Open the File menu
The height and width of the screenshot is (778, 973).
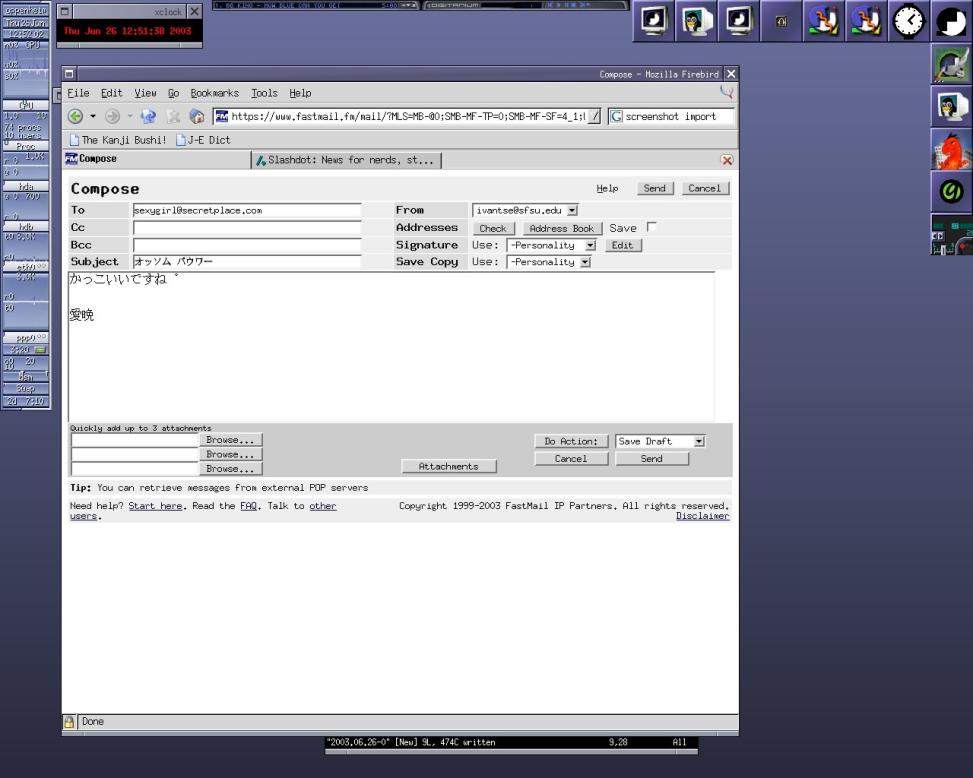[x=78, y=93]
